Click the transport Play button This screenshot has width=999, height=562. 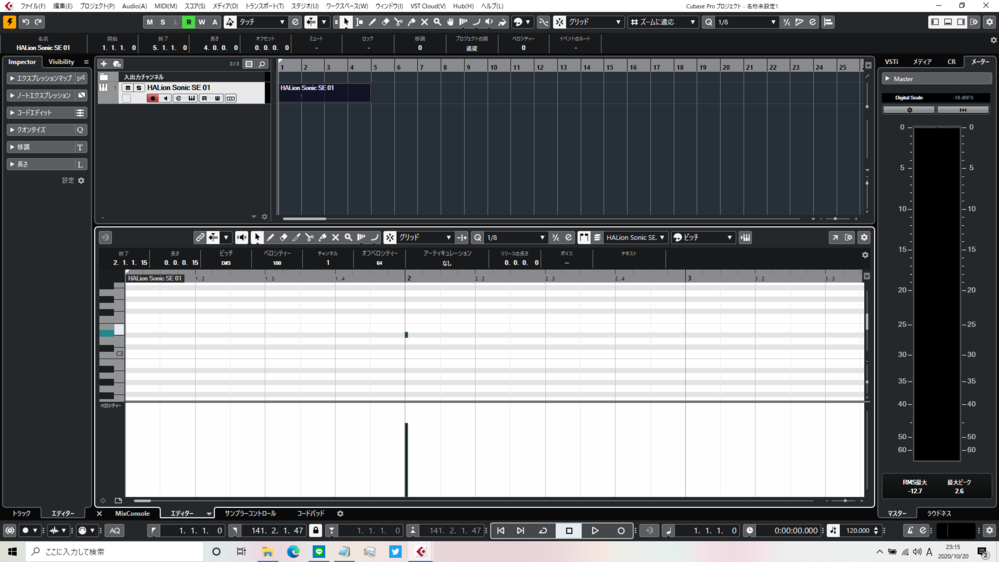[x=594, y=531]
